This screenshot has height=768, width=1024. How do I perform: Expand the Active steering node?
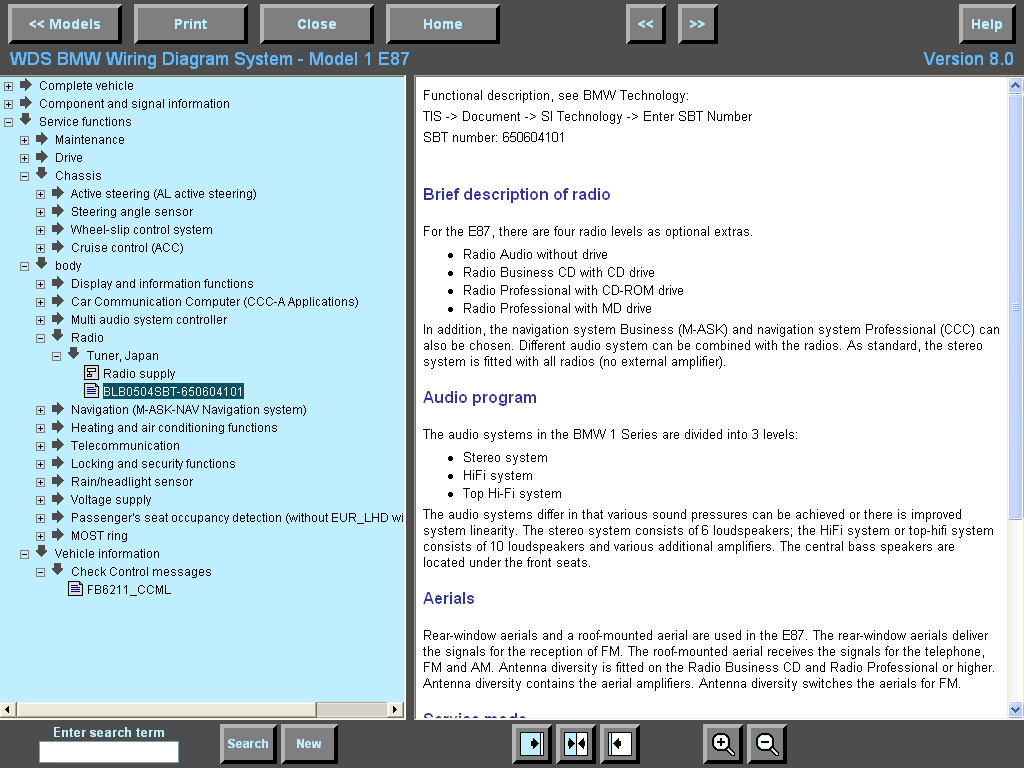[40, 195]
